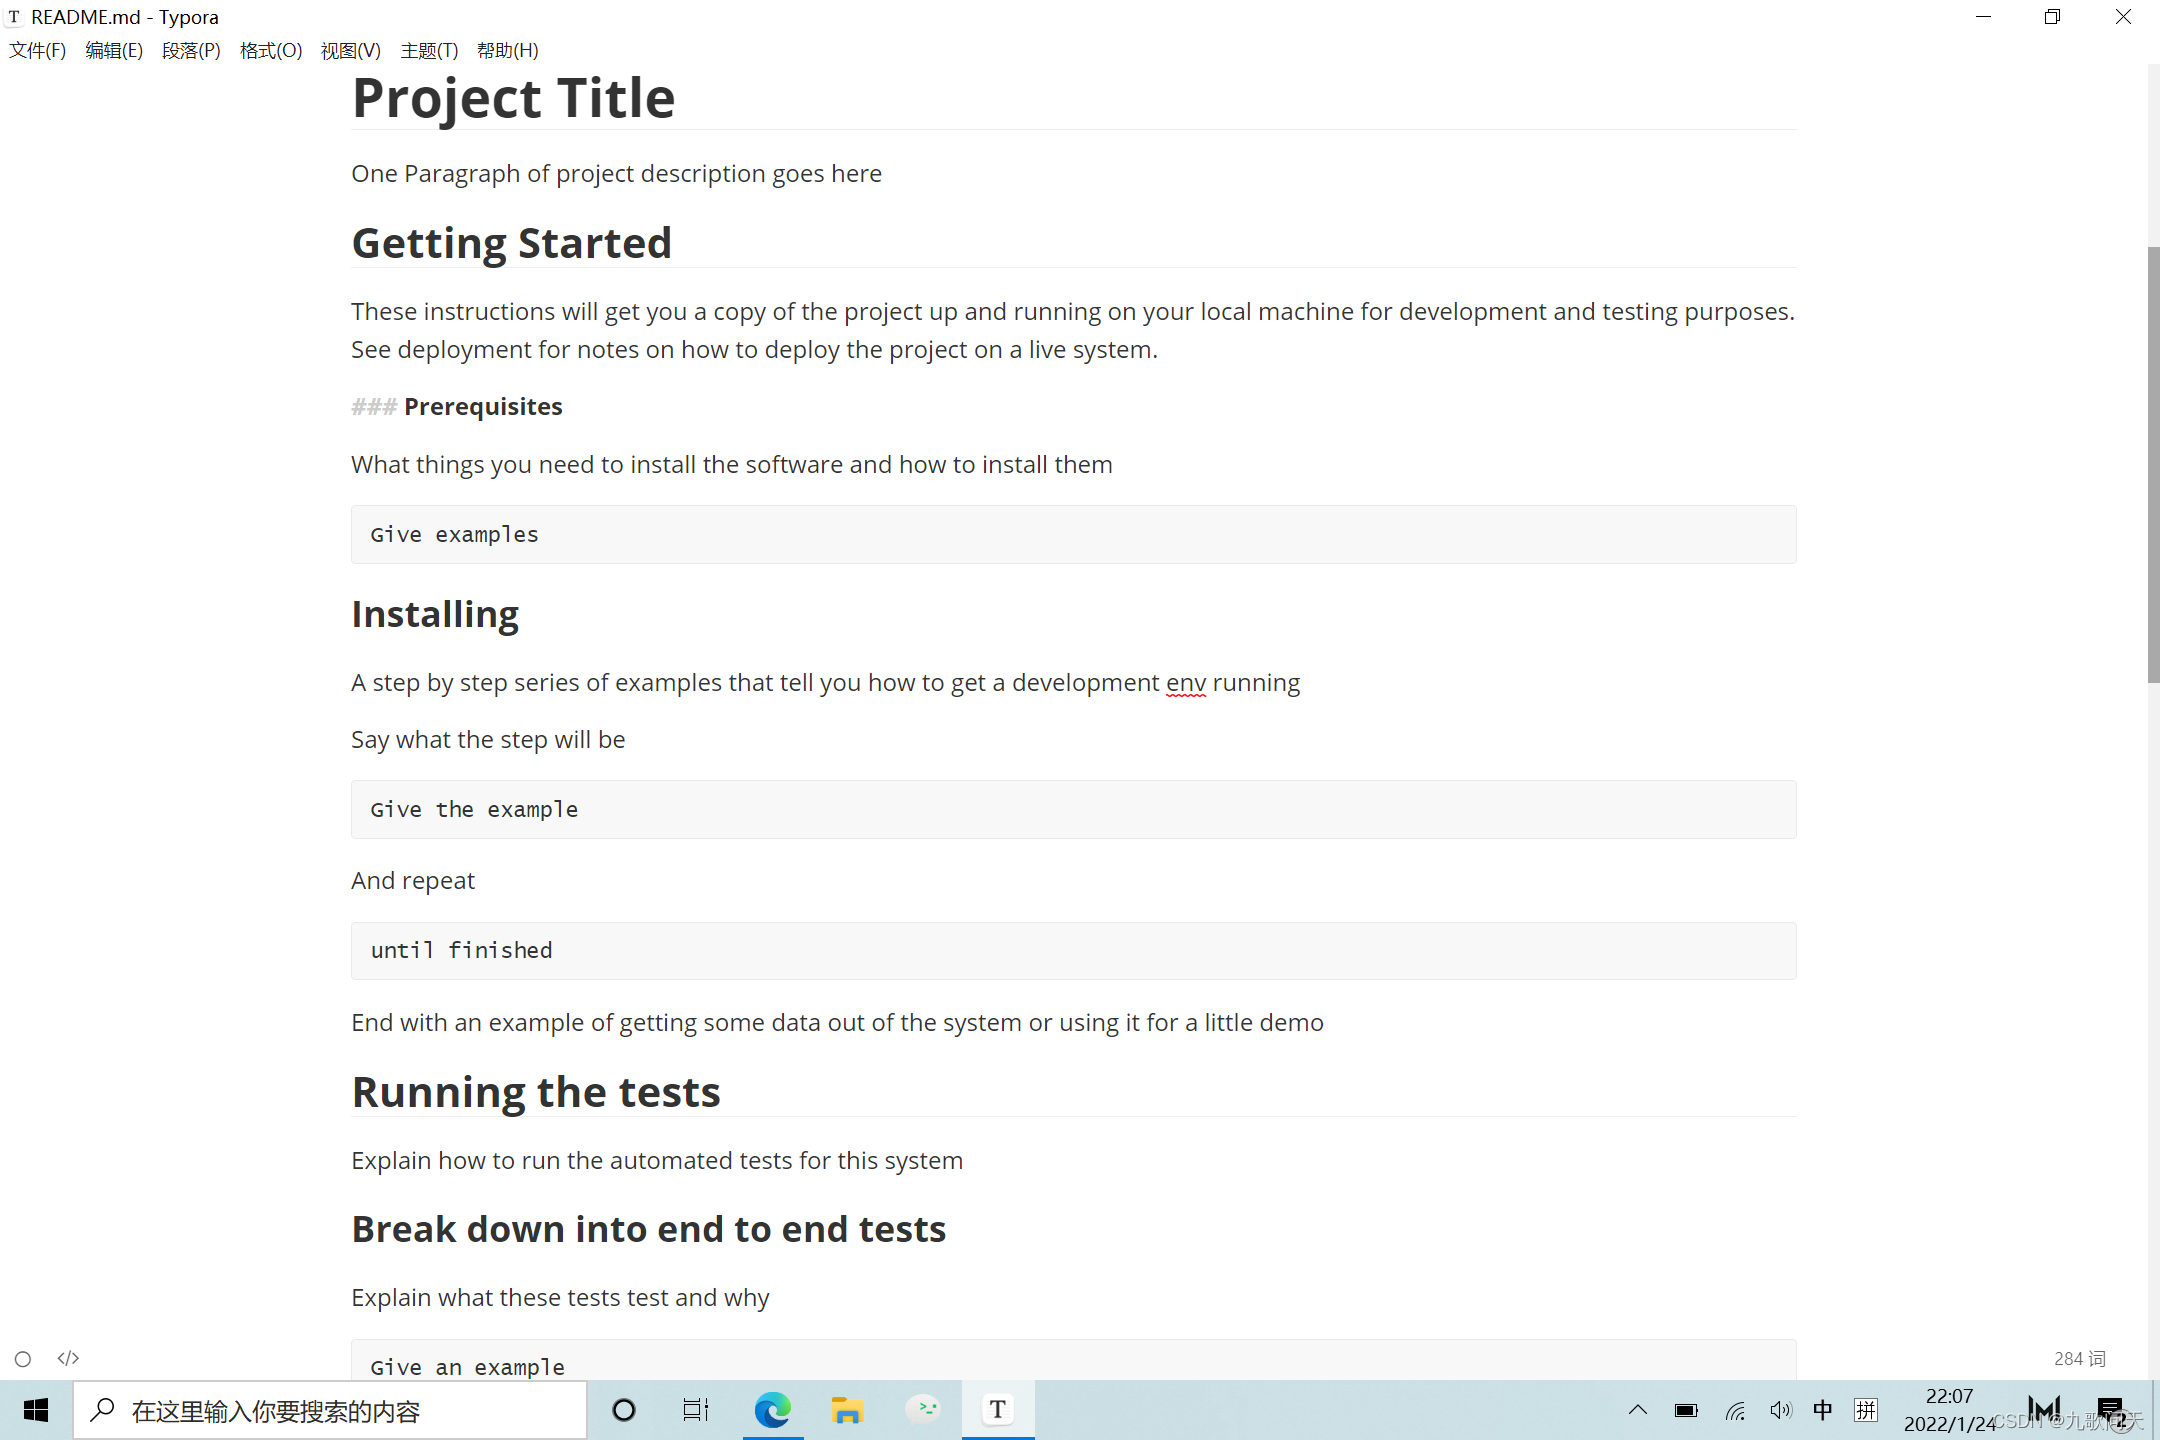Viewport: 2160px width, 1440px height.
Task: Click the Give examples code block
Action: [x=1073, y=534]
